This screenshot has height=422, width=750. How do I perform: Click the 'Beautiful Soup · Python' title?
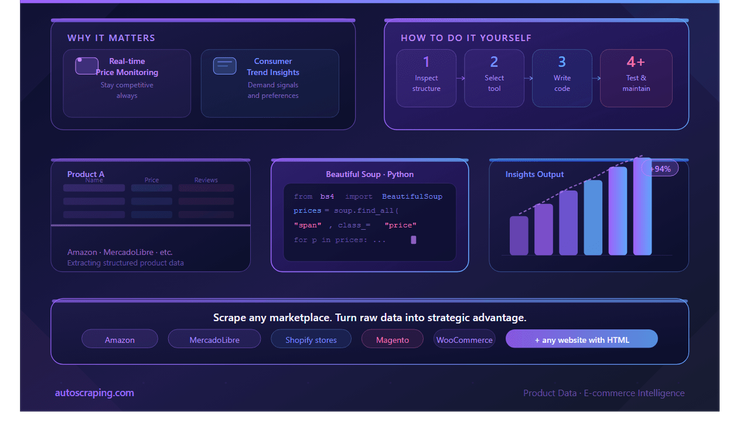[x=370, y=174]
